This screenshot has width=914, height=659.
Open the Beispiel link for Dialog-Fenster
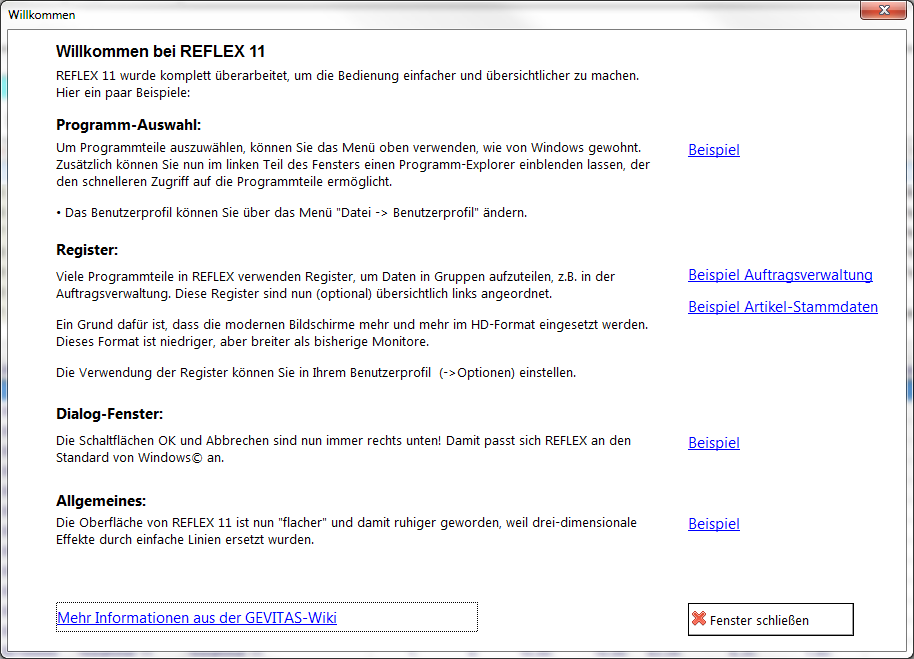click(713, 443)
